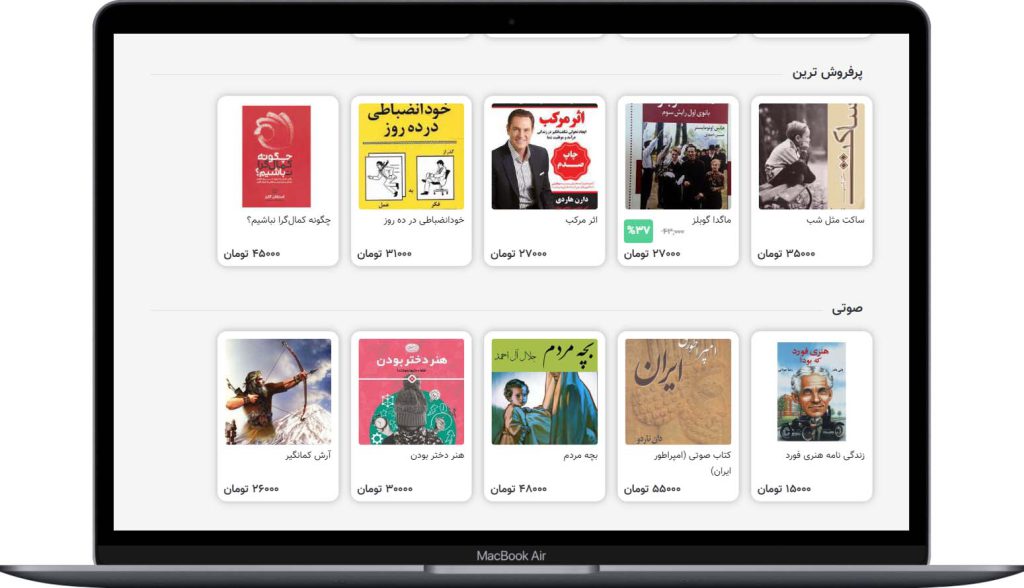
Task: Click the 15000 تومان price of Henry Ford
Action: [x=784, y=489]
